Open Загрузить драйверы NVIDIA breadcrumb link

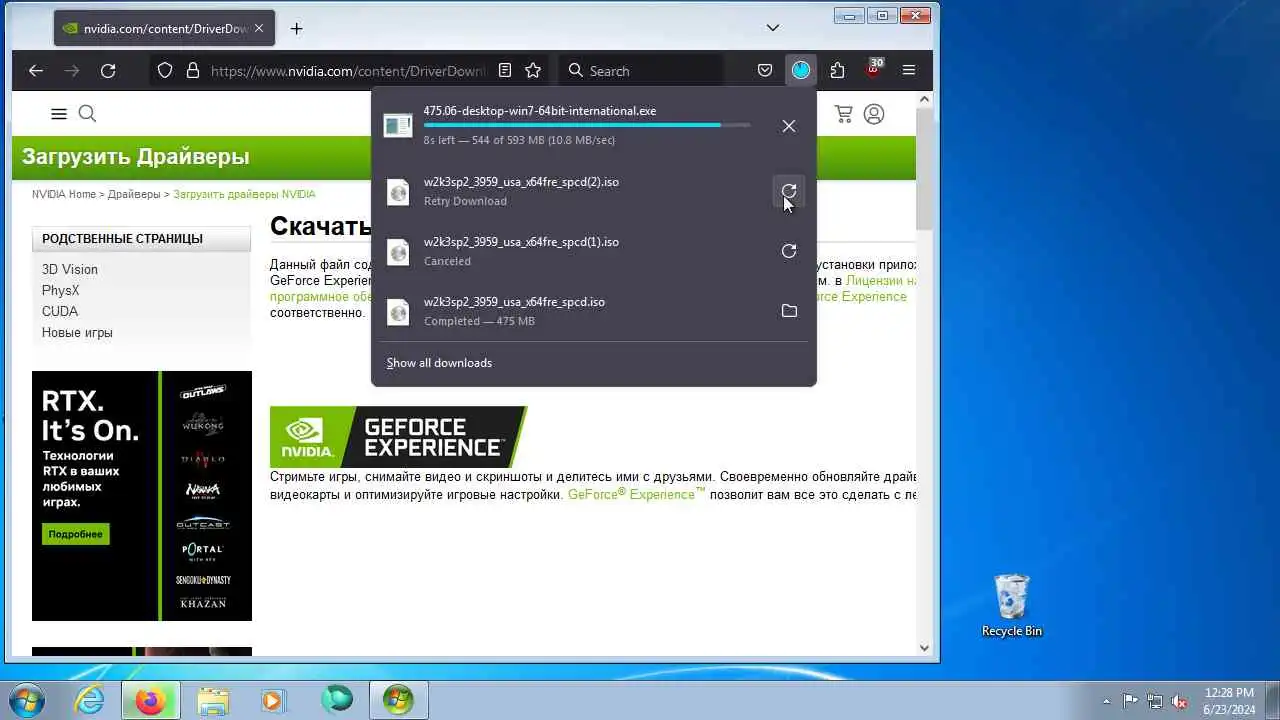244,194
